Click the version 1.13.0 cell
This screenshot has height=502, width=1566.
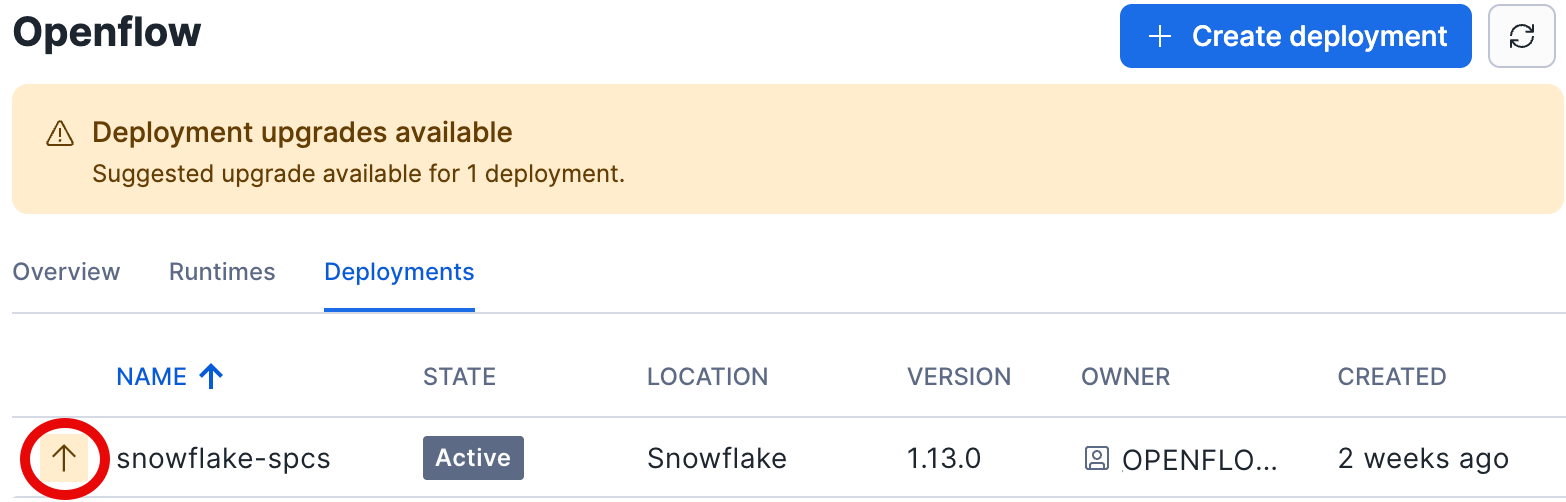coord(943,459)
